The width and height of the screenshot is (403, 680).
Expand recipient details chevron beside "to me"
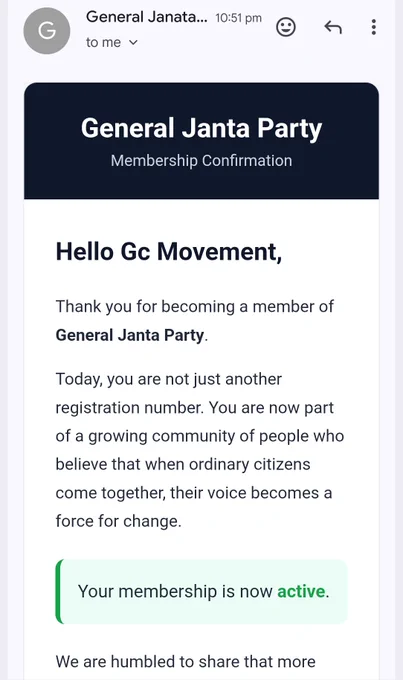coord(133,42)
